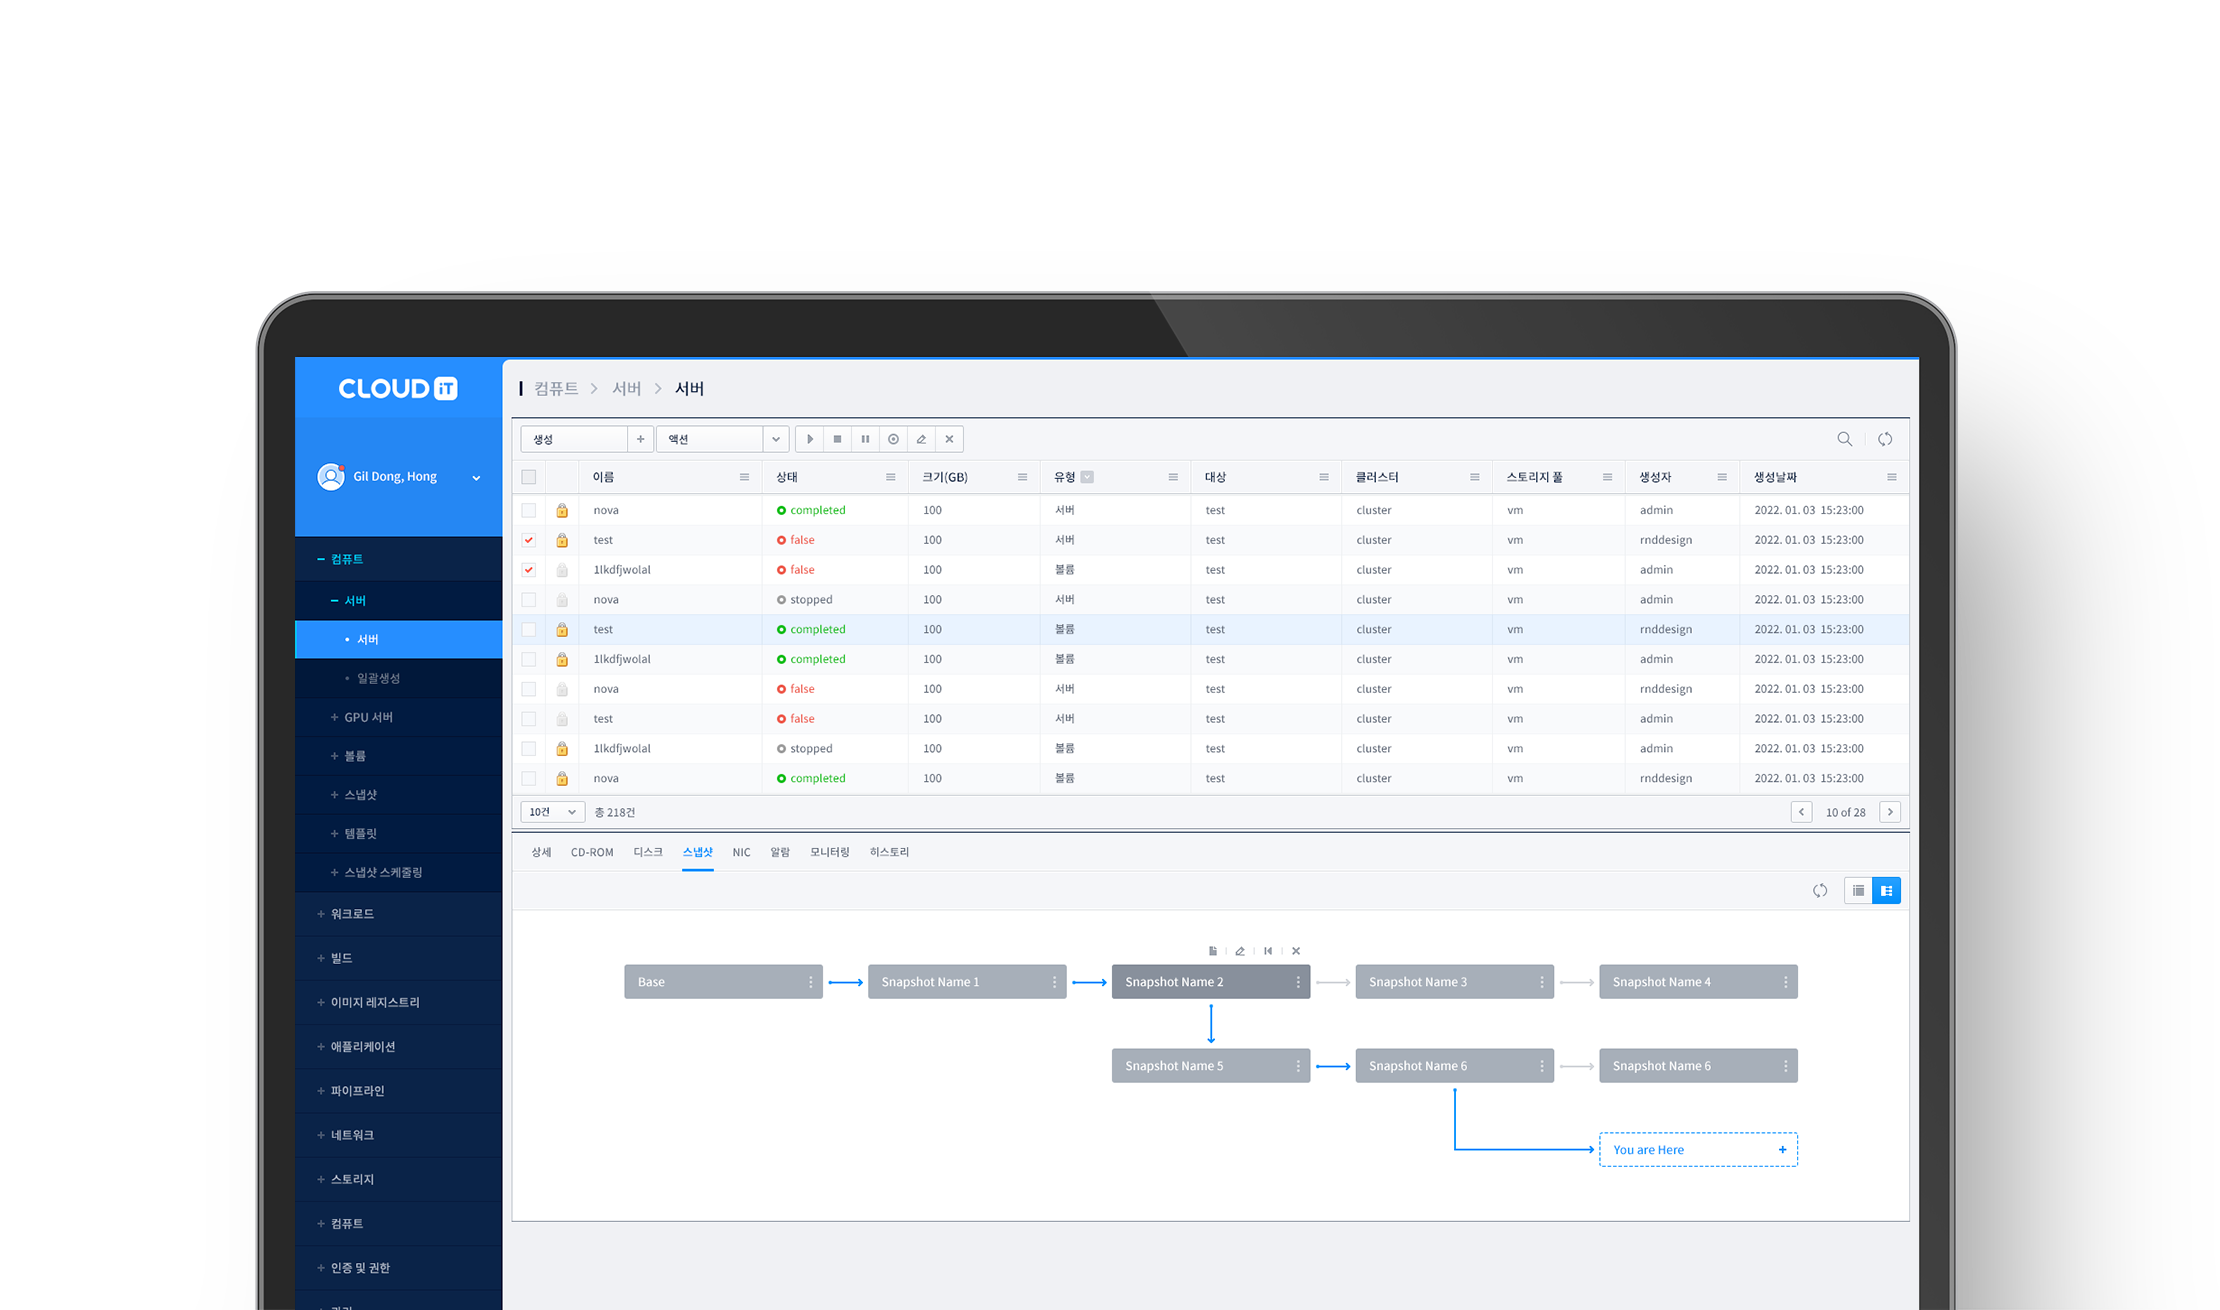Screen dimensions: 2220x1310
Task: Open the 액션 dropdown
Action: [722, 439]
